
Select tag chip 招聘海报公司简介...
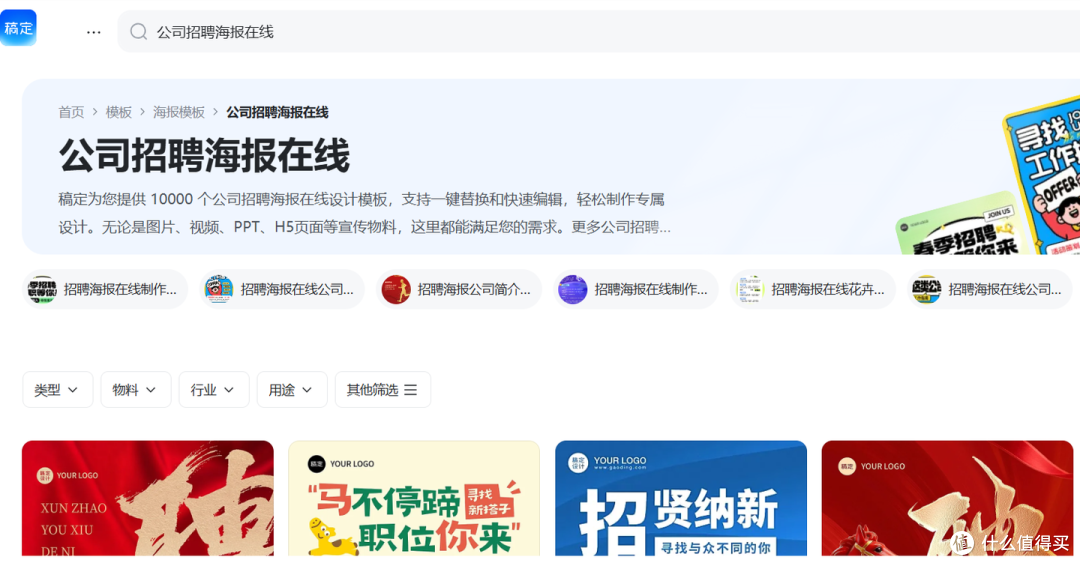tap(459, 289)
